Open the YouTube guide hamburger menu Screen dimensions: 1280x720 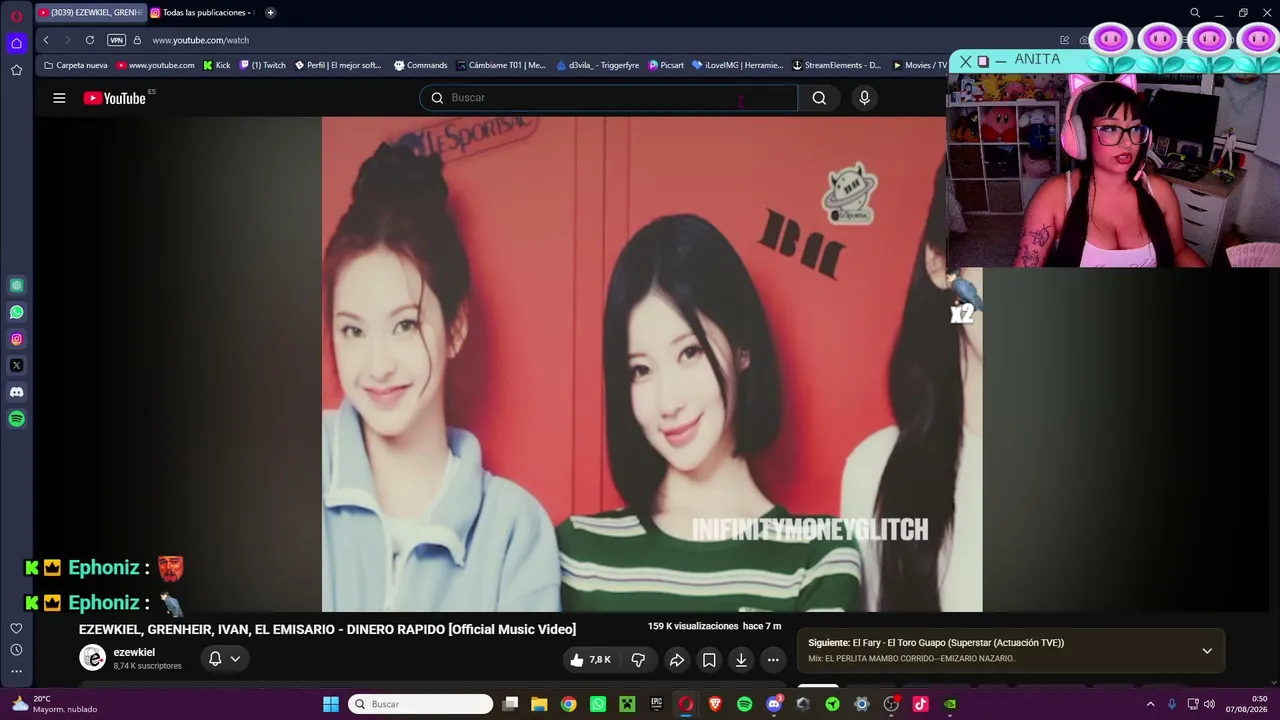[x=59, y=98]
